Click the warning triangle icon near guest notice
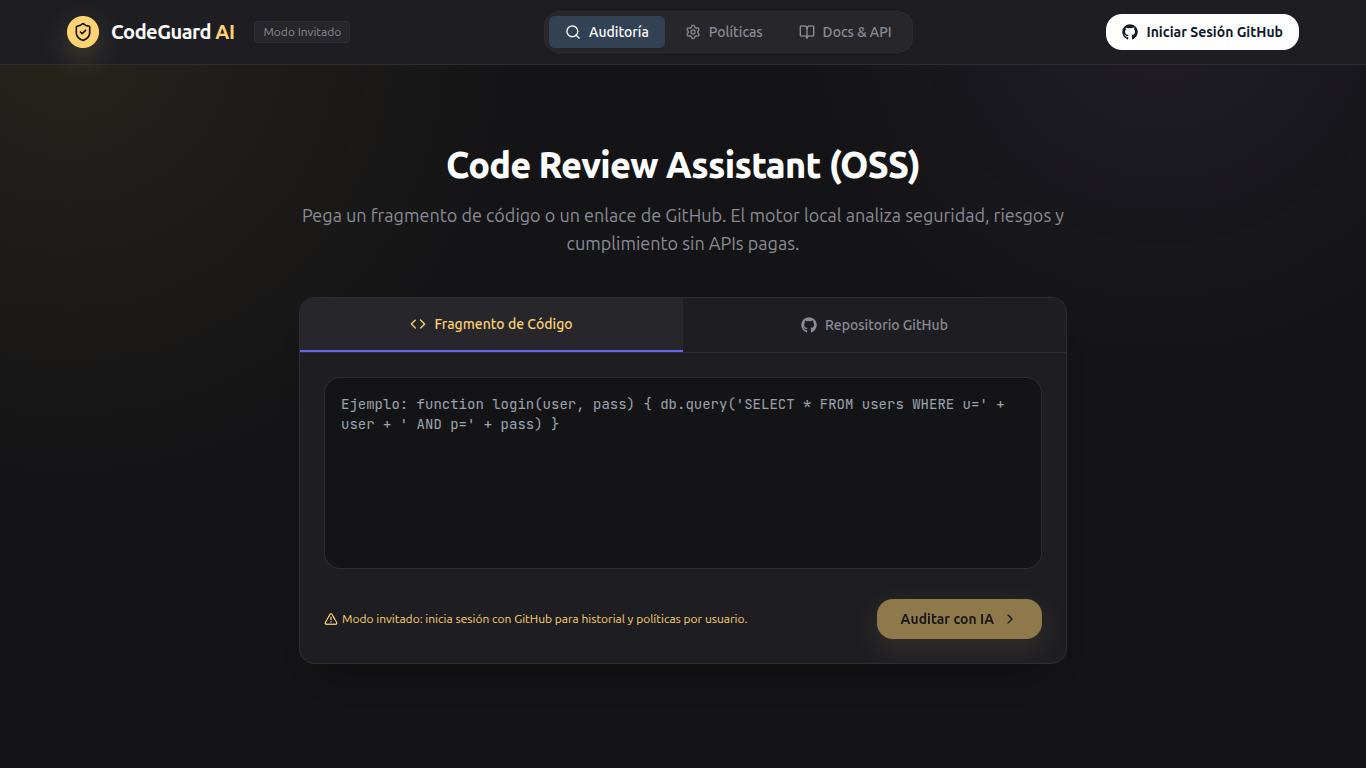1366x768 pixels. point(331,619)
